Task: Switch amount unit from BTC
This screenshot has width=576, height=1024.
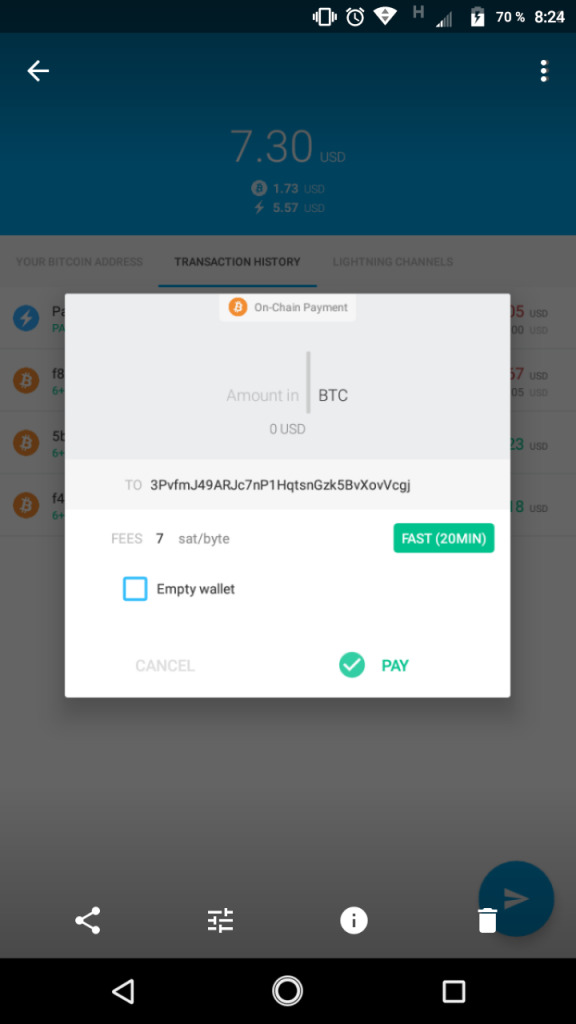Action: click(x=333, y=396)
